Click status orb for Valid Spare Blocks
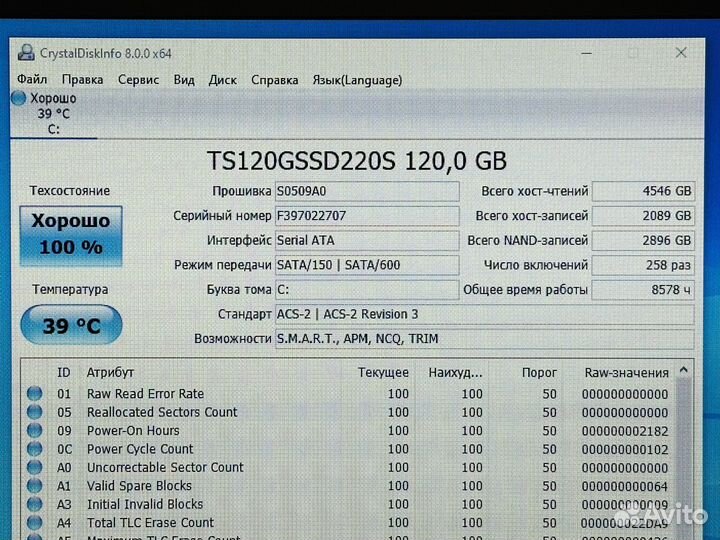720x540 pixels. [34, 485]
